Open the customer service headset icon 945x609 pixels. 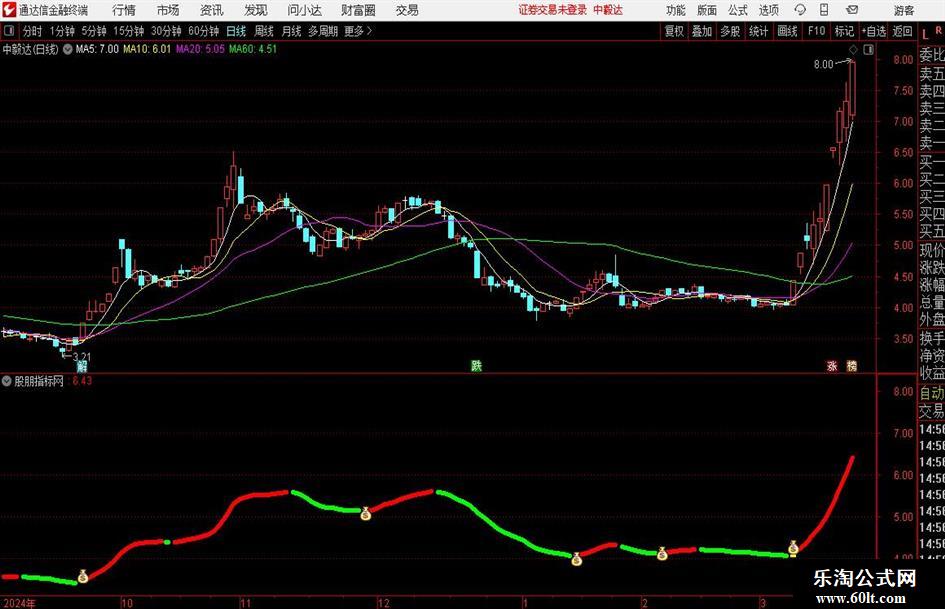click(x=800, y=10)
